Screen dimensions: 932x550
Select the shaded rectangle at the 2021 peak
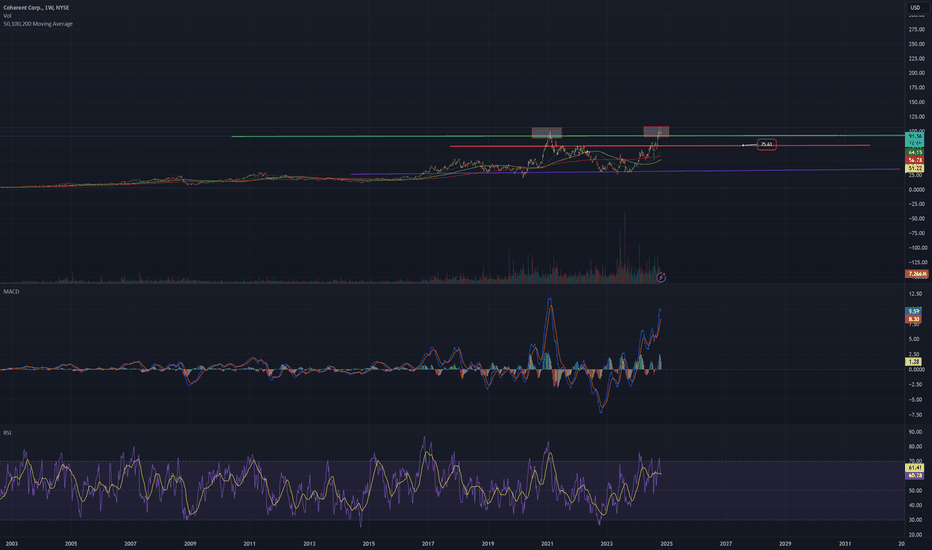546,132
